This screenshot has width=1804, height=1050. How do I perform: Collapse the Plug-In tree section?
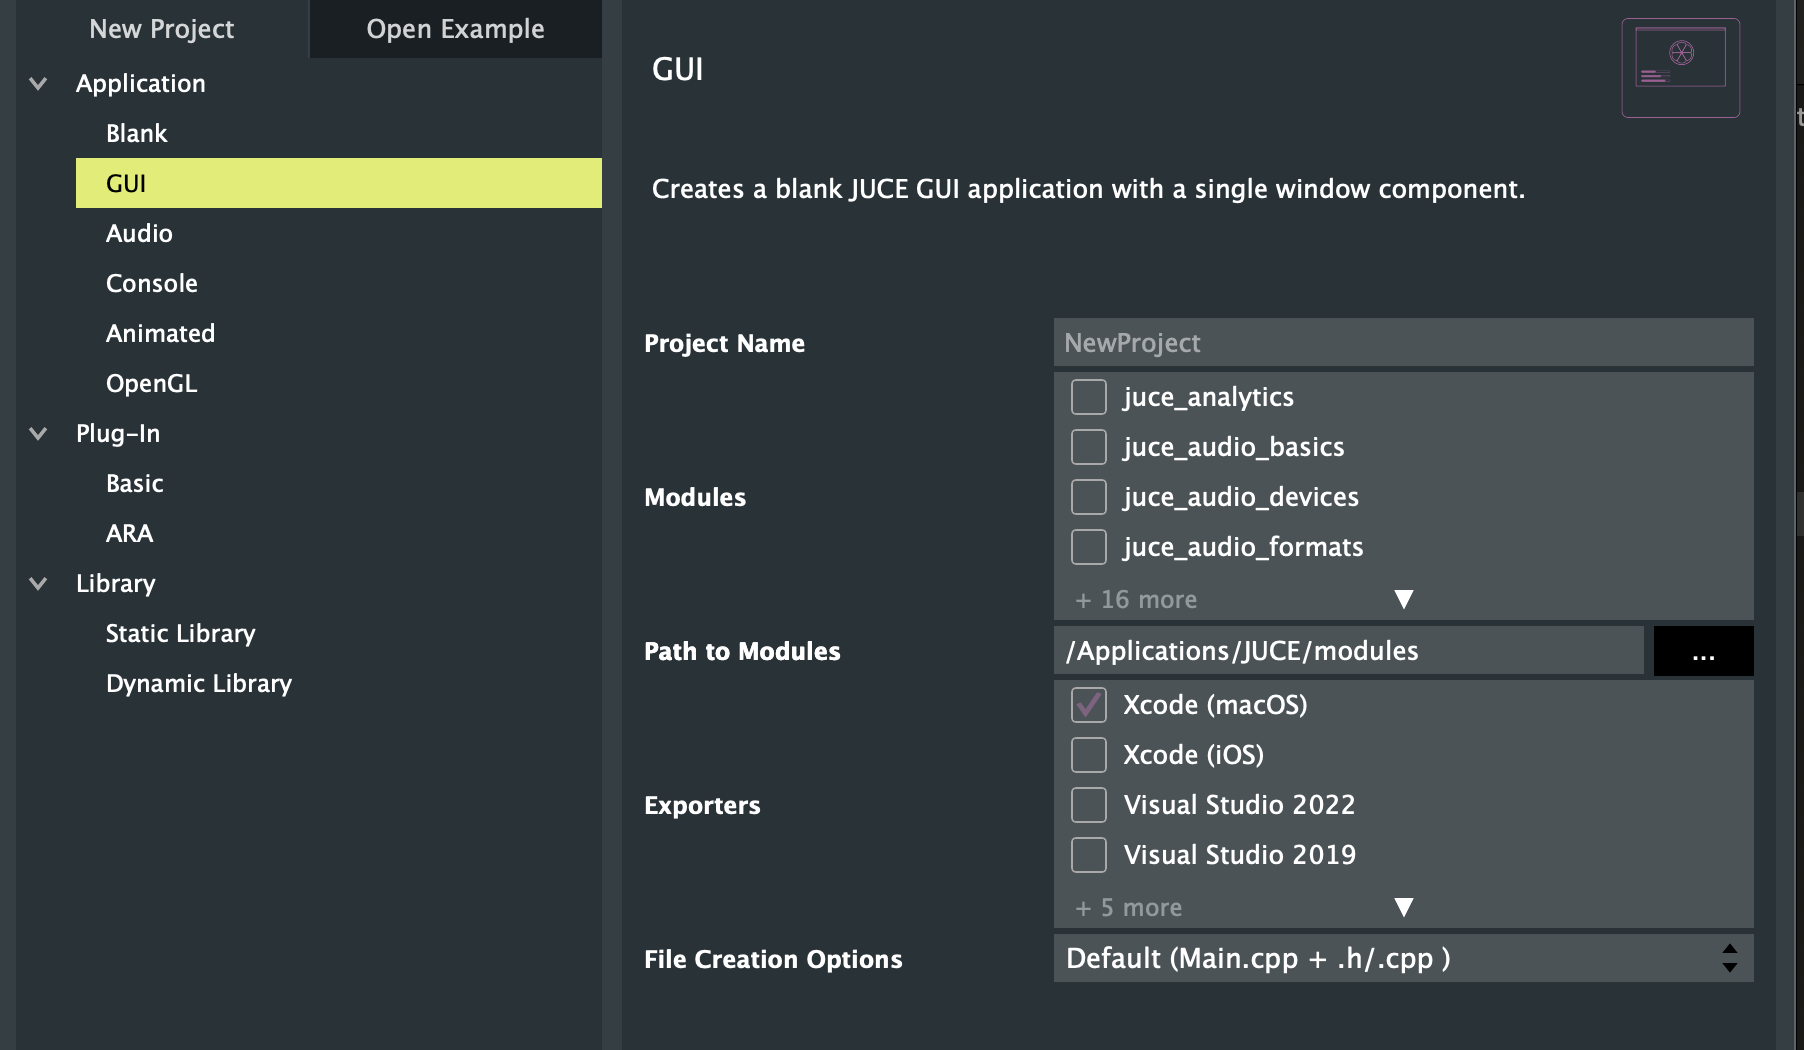click(x=39, y=434)
